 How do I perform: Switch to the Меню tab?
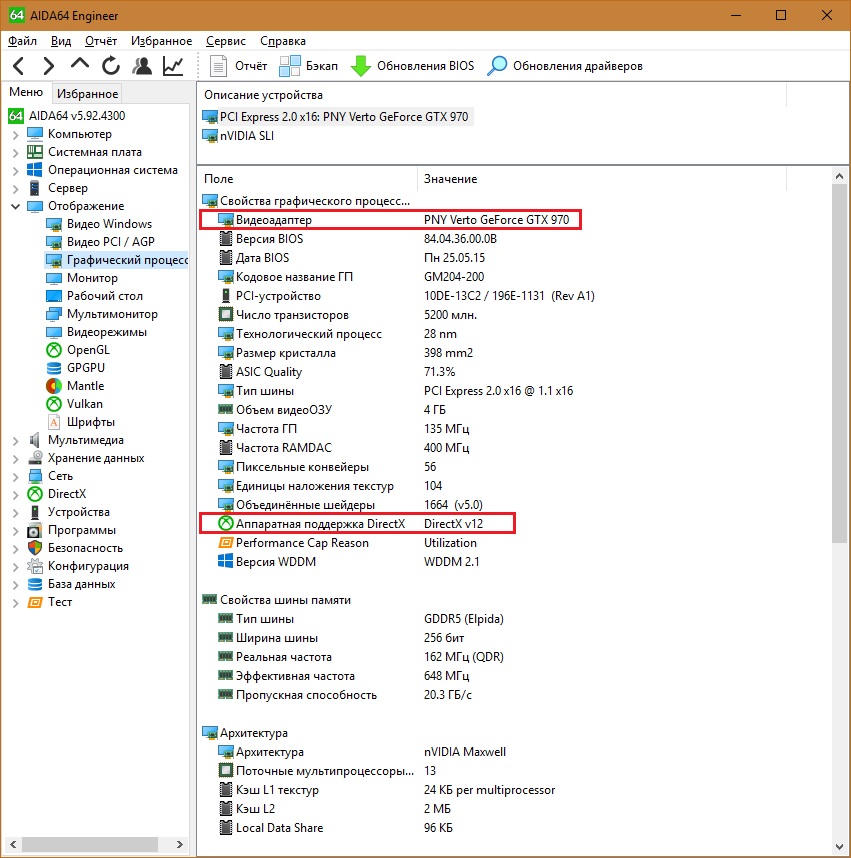click(x=26, y=92)
